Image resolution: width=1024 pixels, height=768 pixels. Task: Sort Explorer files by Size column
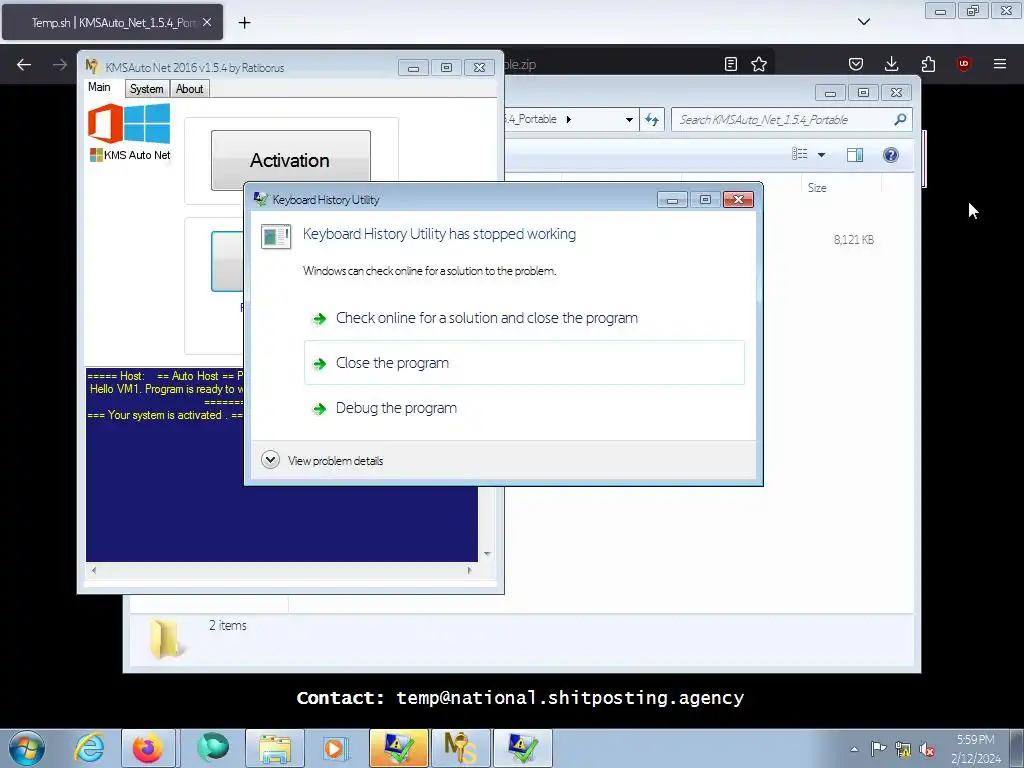click(x=817, y=188)
